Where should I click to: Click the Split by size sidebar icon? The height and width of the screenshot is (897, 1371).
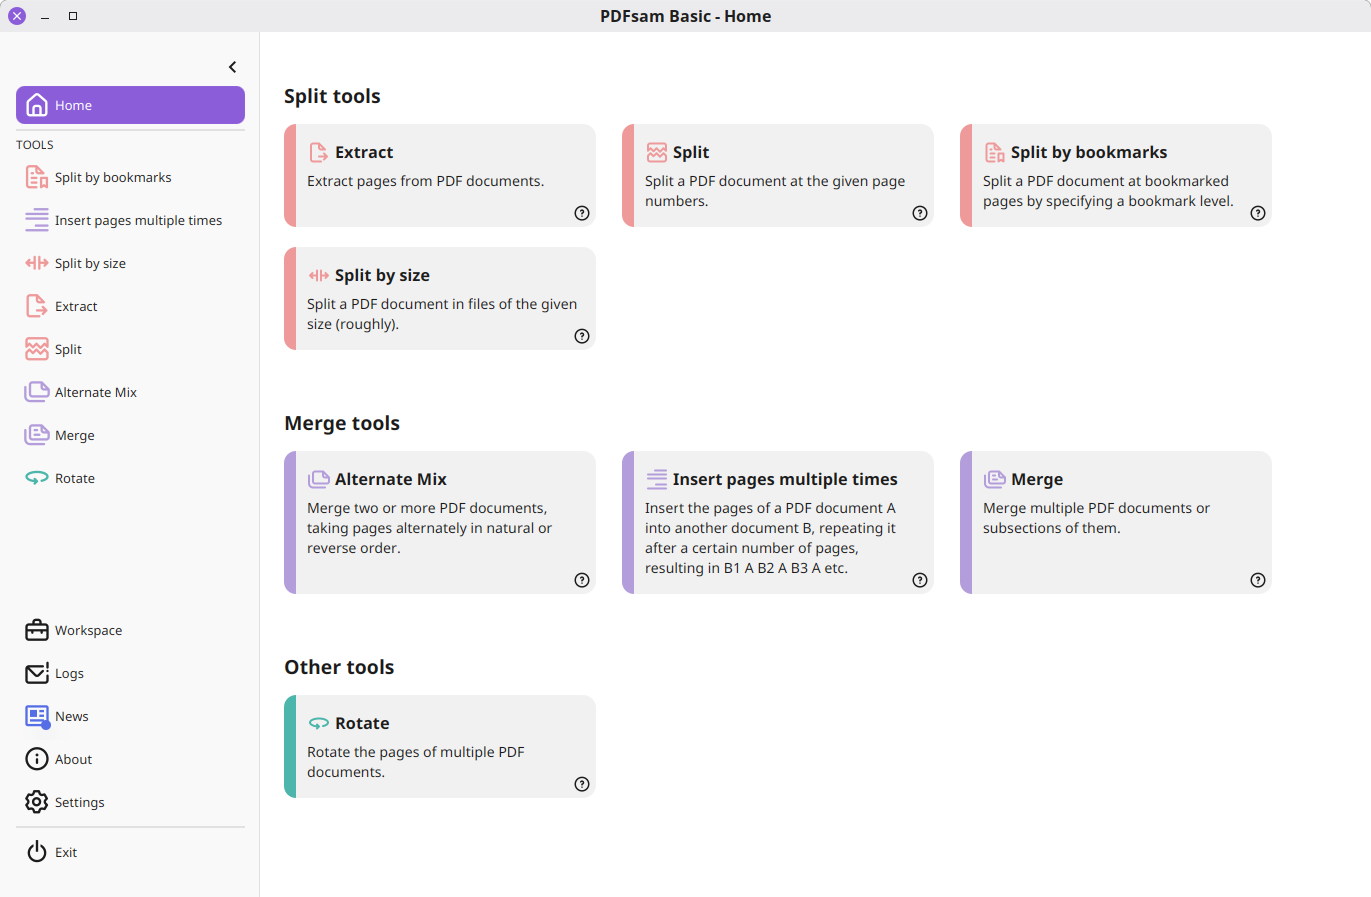pyautogui.click(x=37, y=263)
